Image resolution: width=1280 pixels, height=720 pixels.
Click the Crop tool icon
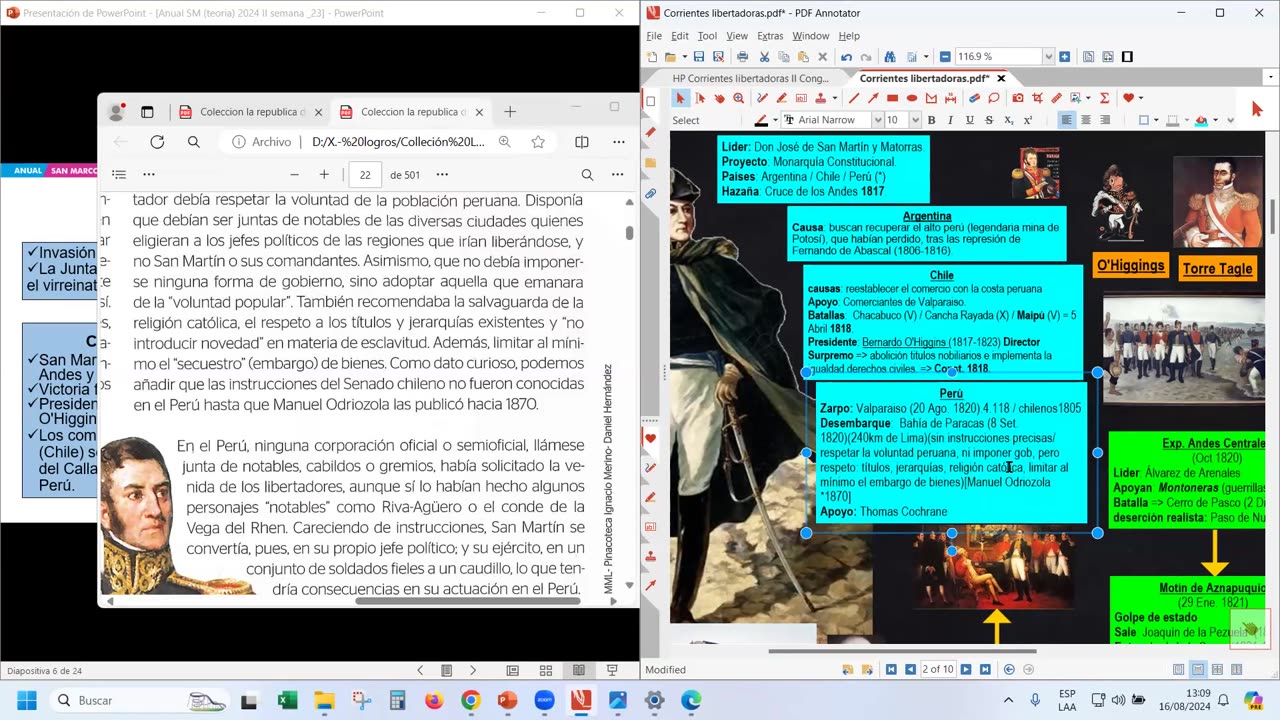pyautogui.click(x=1037, y=98)
